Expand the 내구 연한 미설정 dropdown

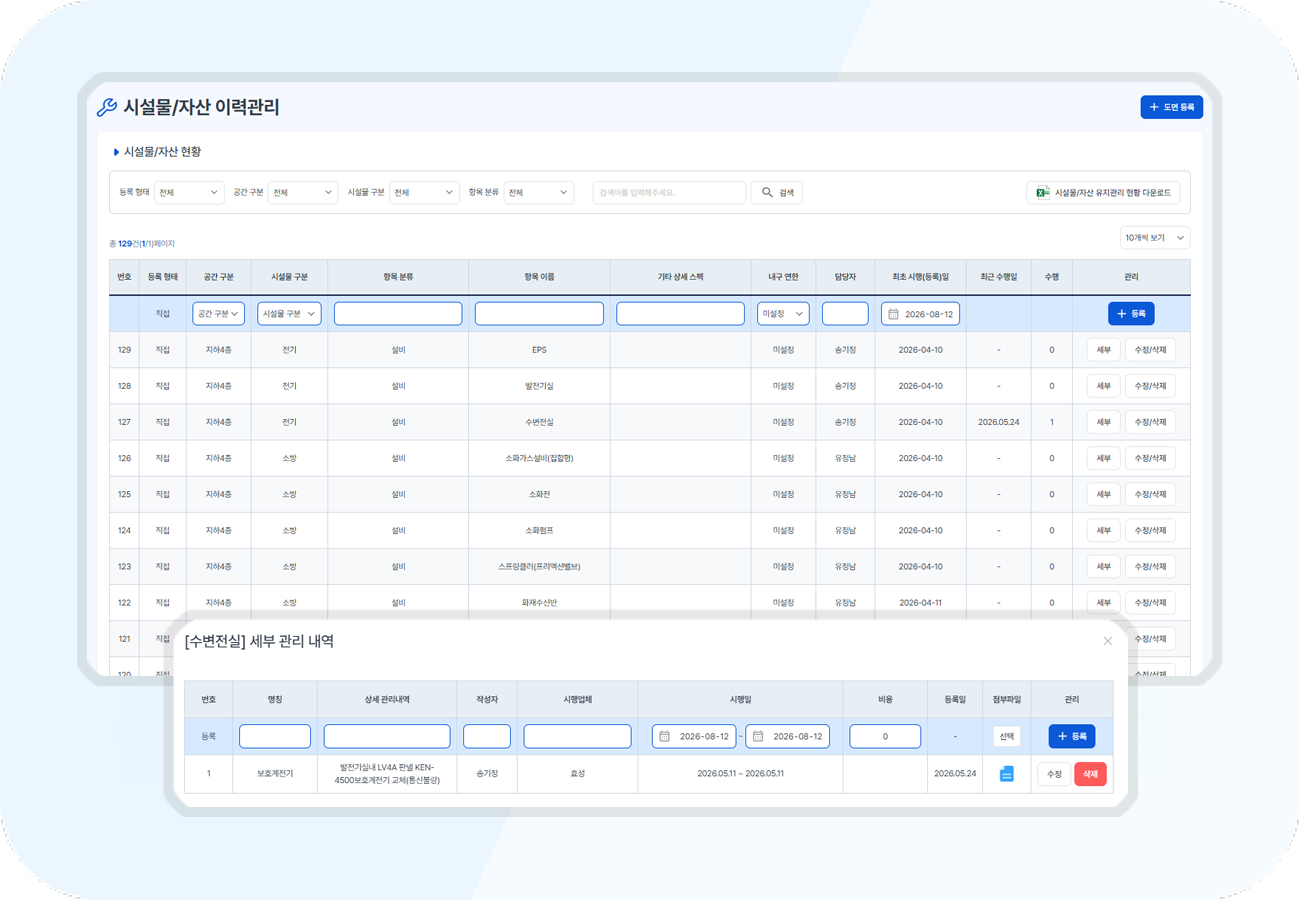[783, 314]
